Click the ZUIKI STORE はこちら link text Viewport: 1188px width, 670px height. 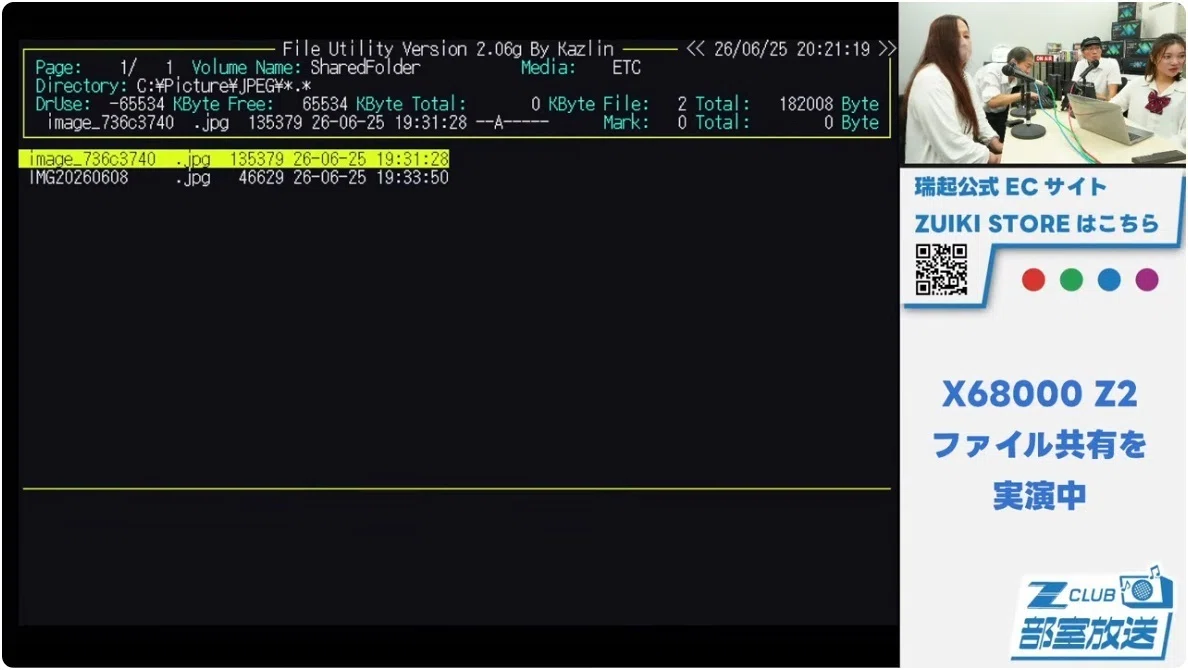(1036, 224)
